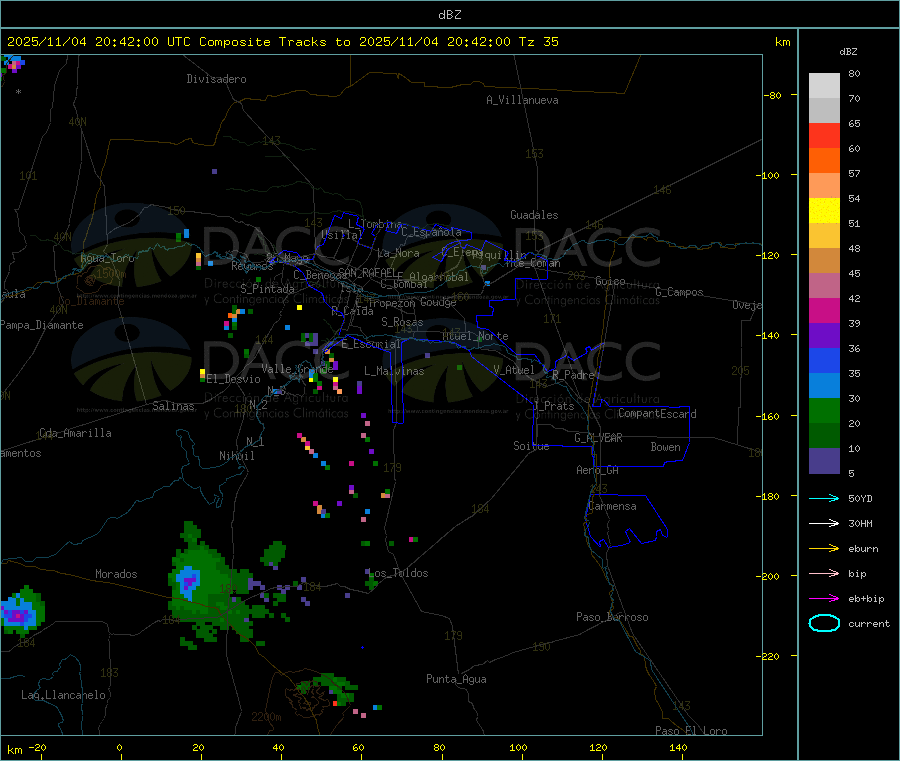Screen dimensions: 900x761
Task: Click the magenta eb+bip arrow in legend
Action: [x=824, y=599]
